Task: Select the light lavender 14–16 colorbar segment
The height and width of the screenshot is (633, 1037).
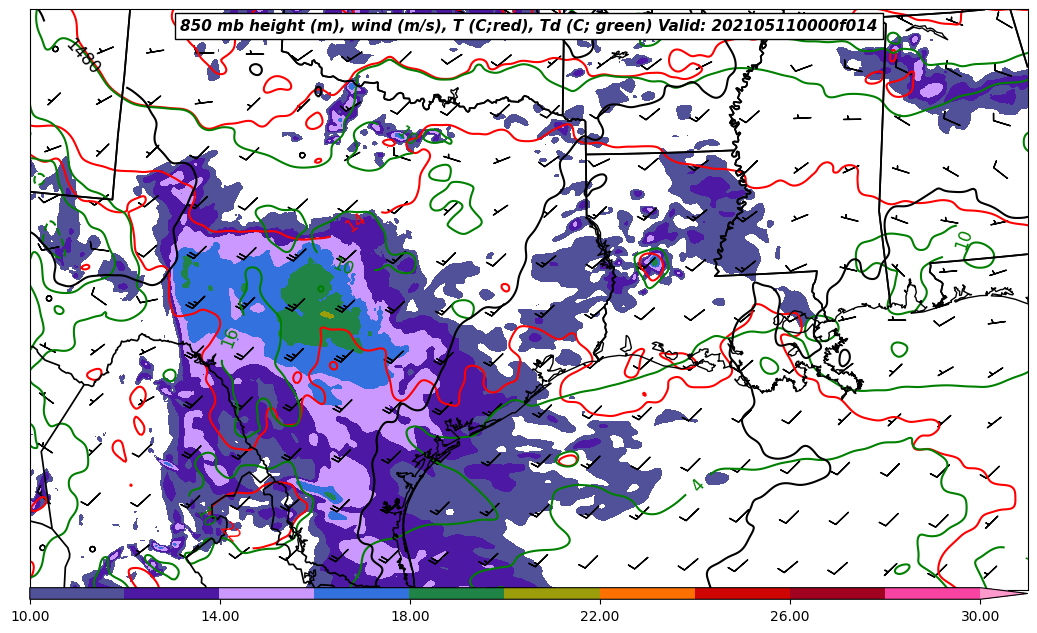Action: point(267,593)
